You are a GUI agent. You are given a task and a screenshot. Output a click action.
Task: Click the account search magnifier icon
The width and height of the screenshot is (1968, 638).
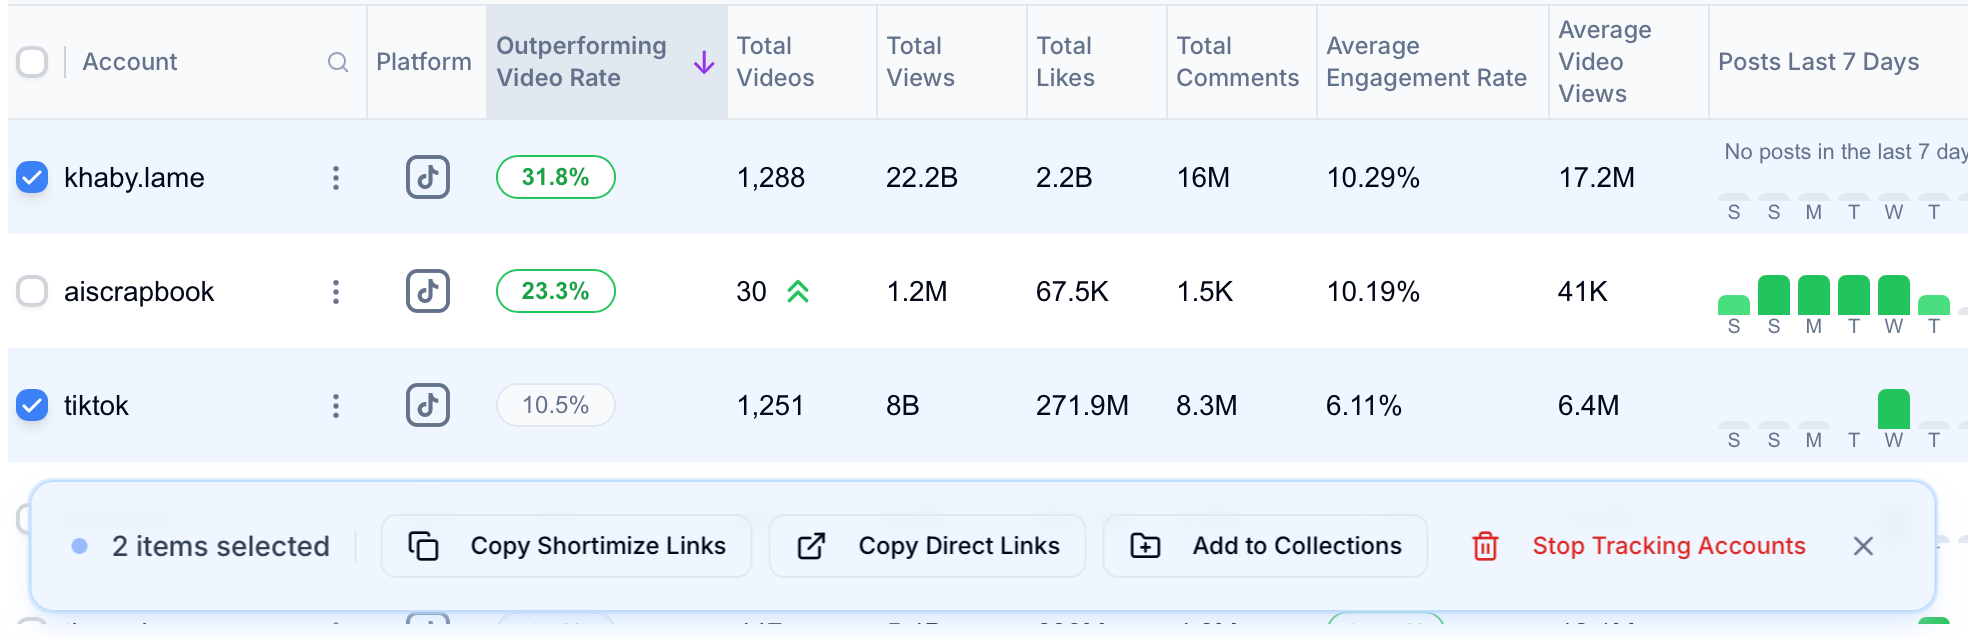(338, 62)
